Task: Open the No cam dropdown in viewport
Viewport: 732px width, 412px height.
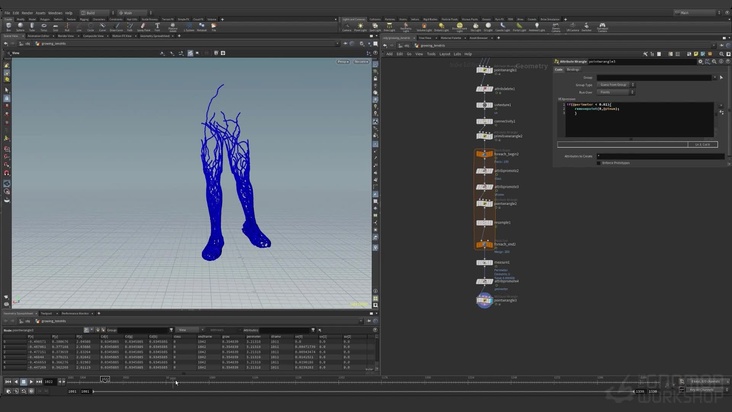Action: coord(361,62)
